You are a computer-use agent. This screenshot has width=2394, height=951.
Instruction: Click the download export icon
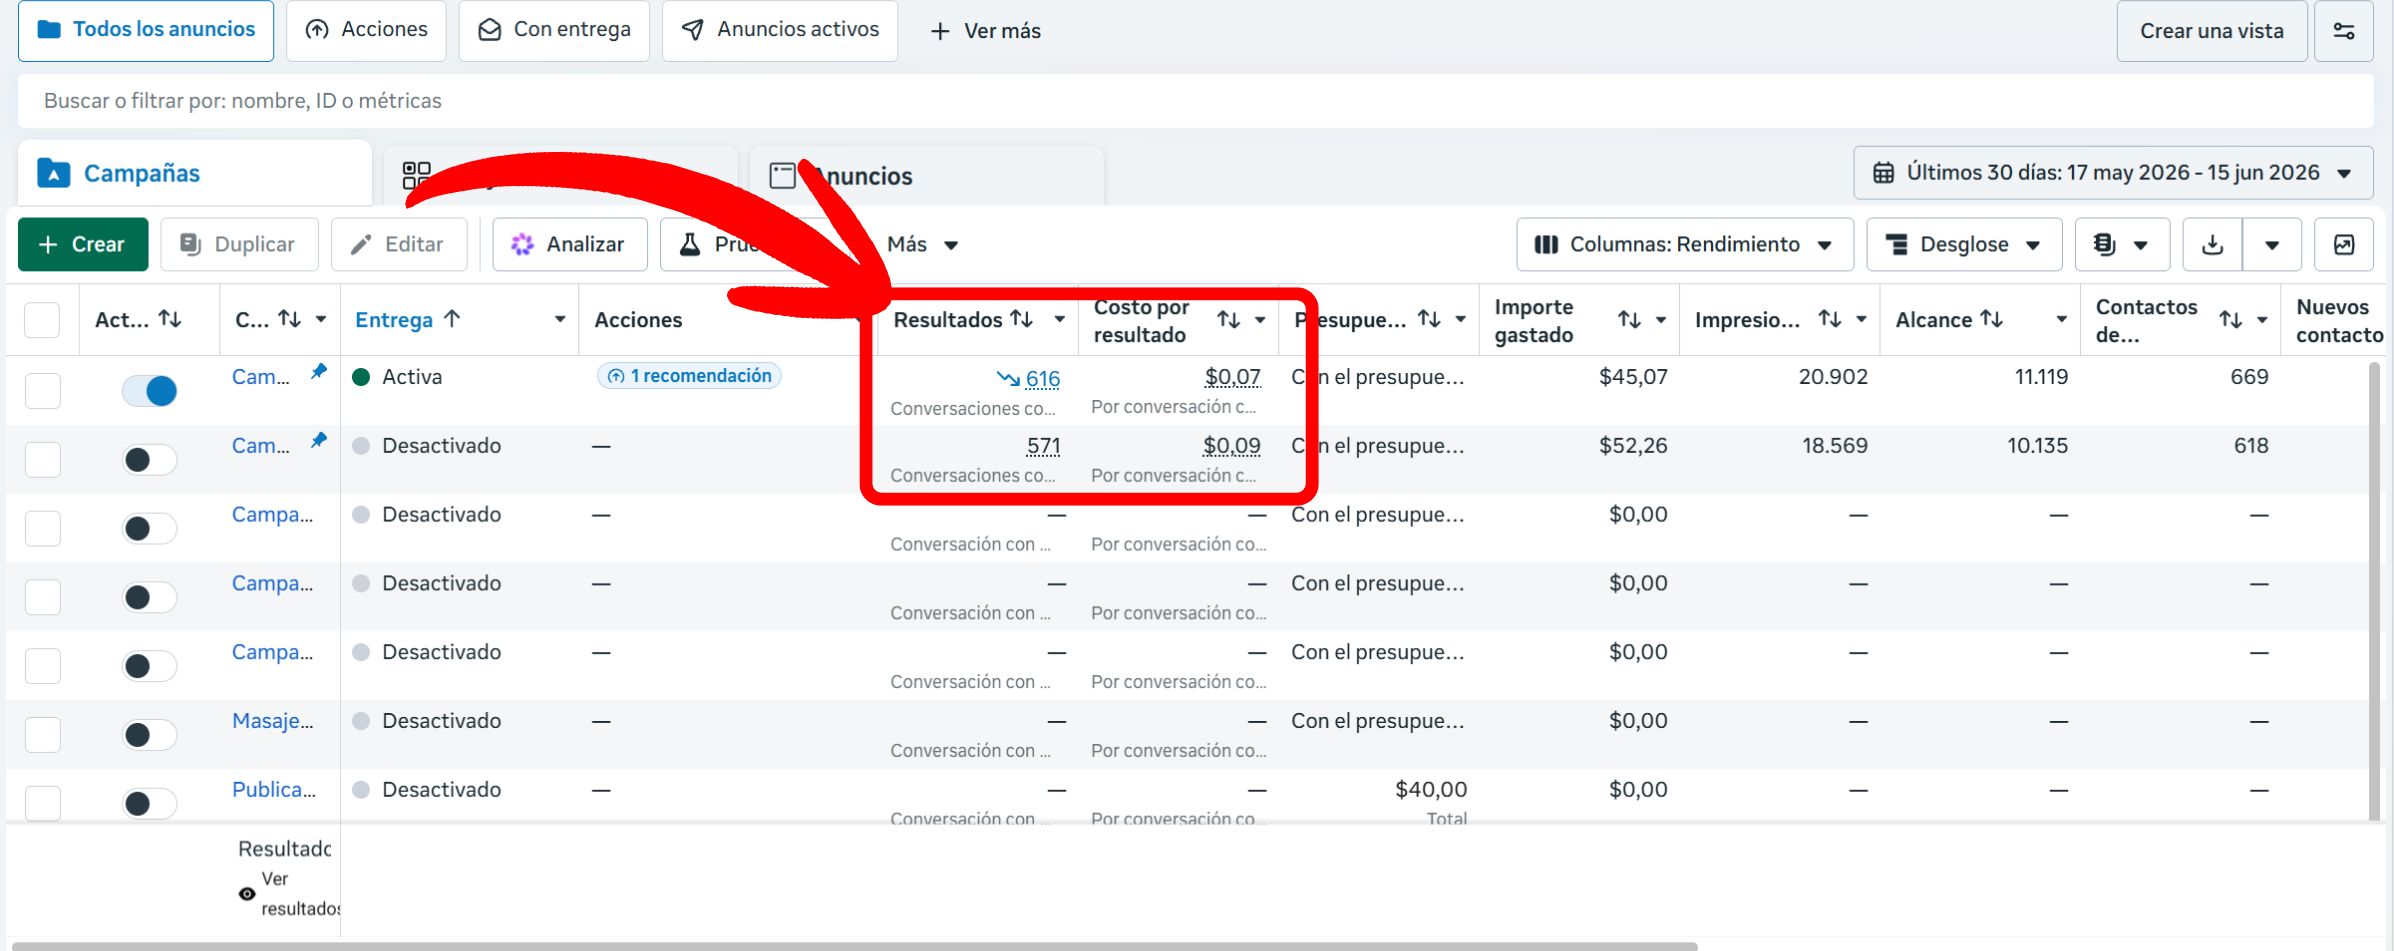click(2212, 245)
